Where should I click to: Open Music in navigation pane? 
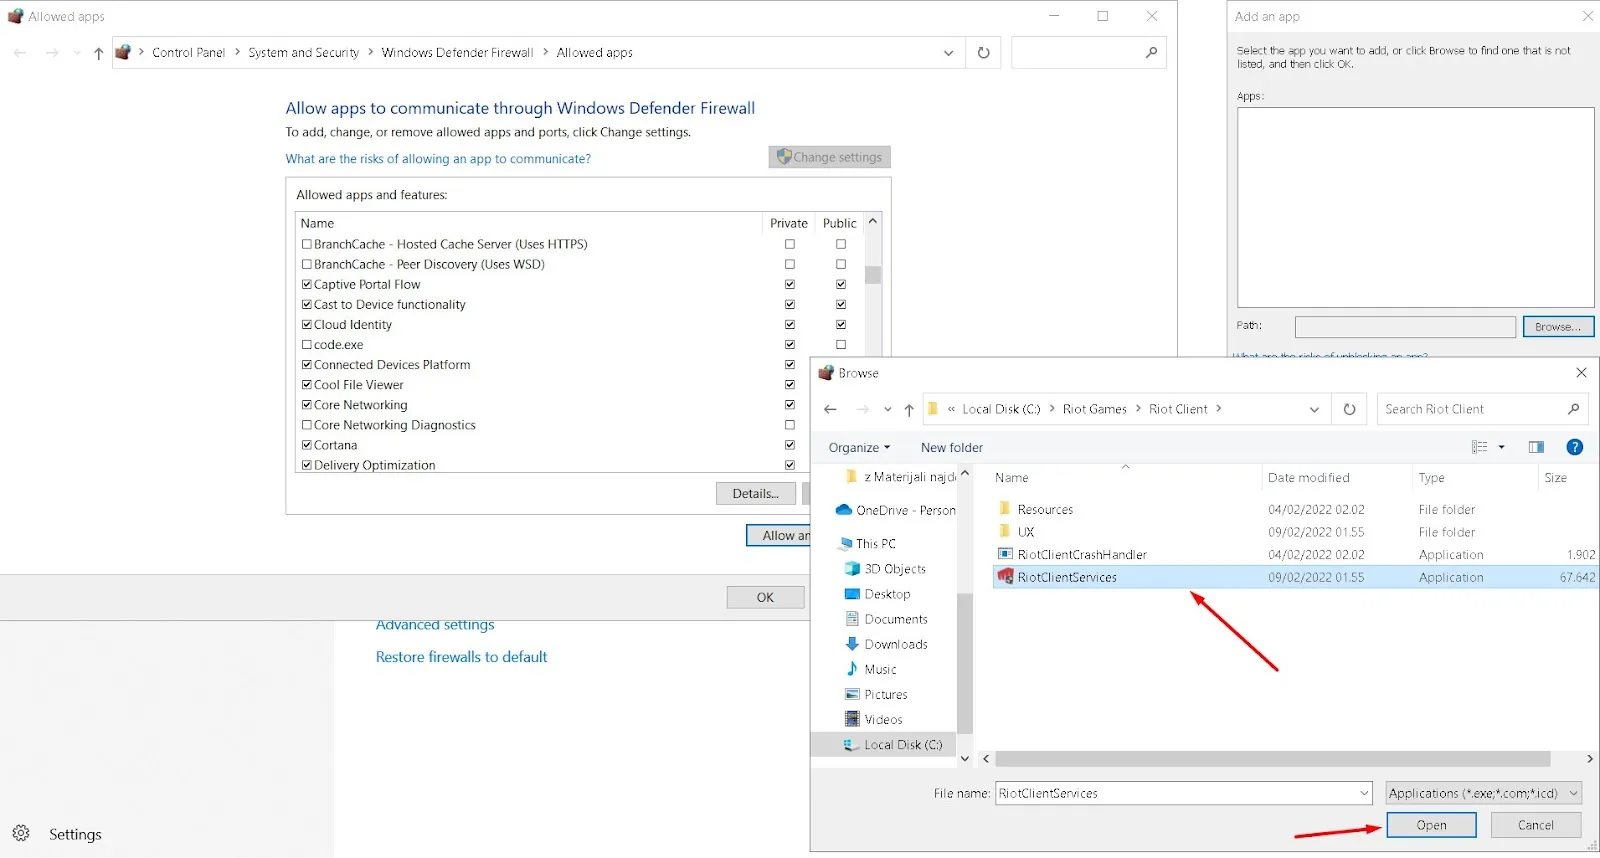(871, 669)
